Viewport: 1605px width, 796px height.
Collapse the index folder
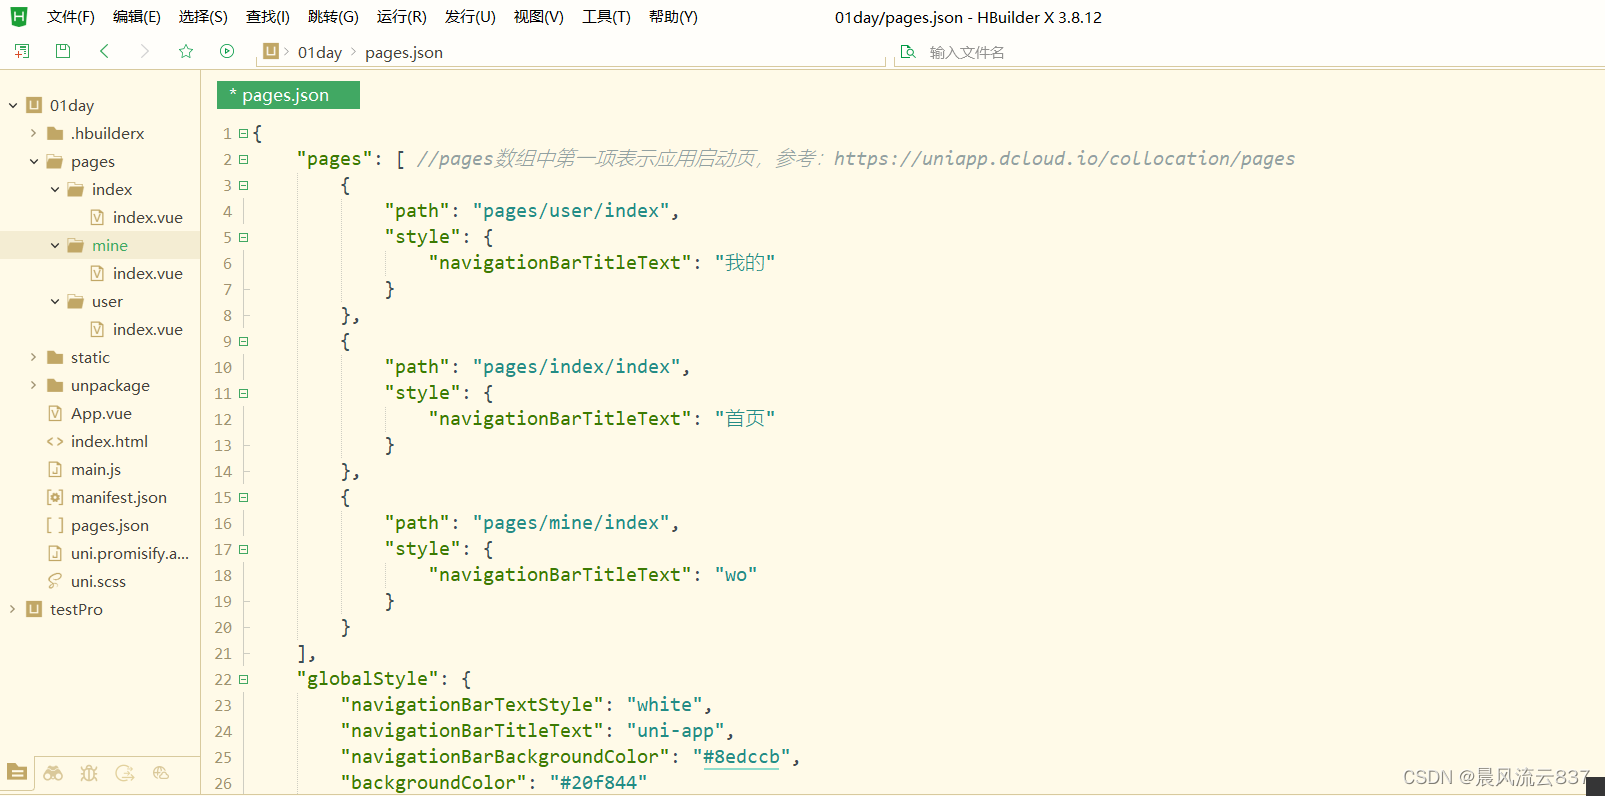coord(55,189)
